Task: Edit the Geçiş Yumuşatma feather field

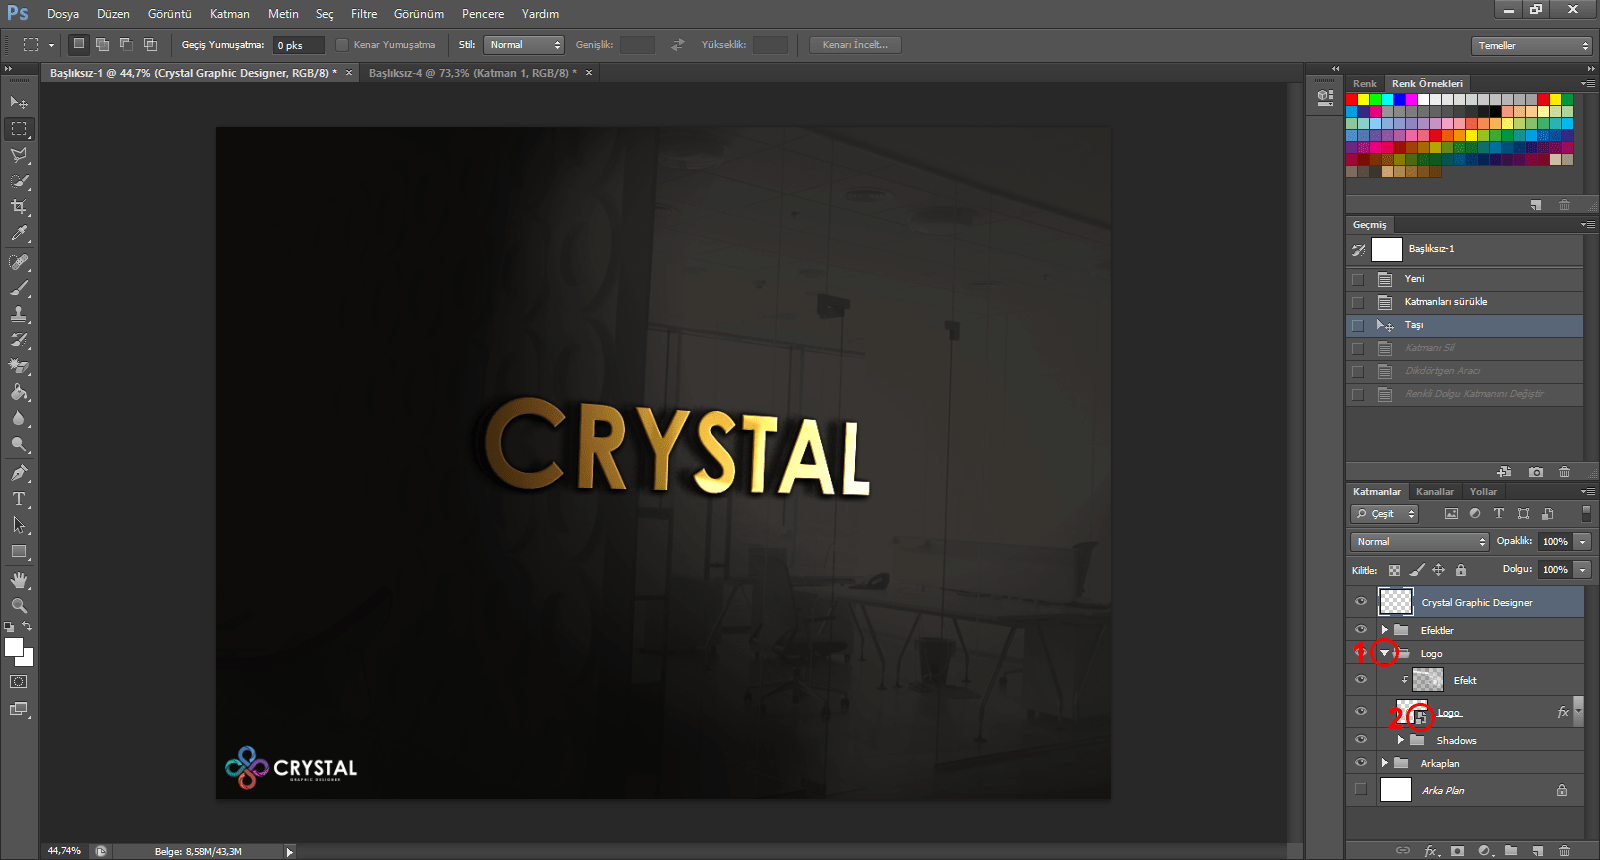Action: coord(299,45)
